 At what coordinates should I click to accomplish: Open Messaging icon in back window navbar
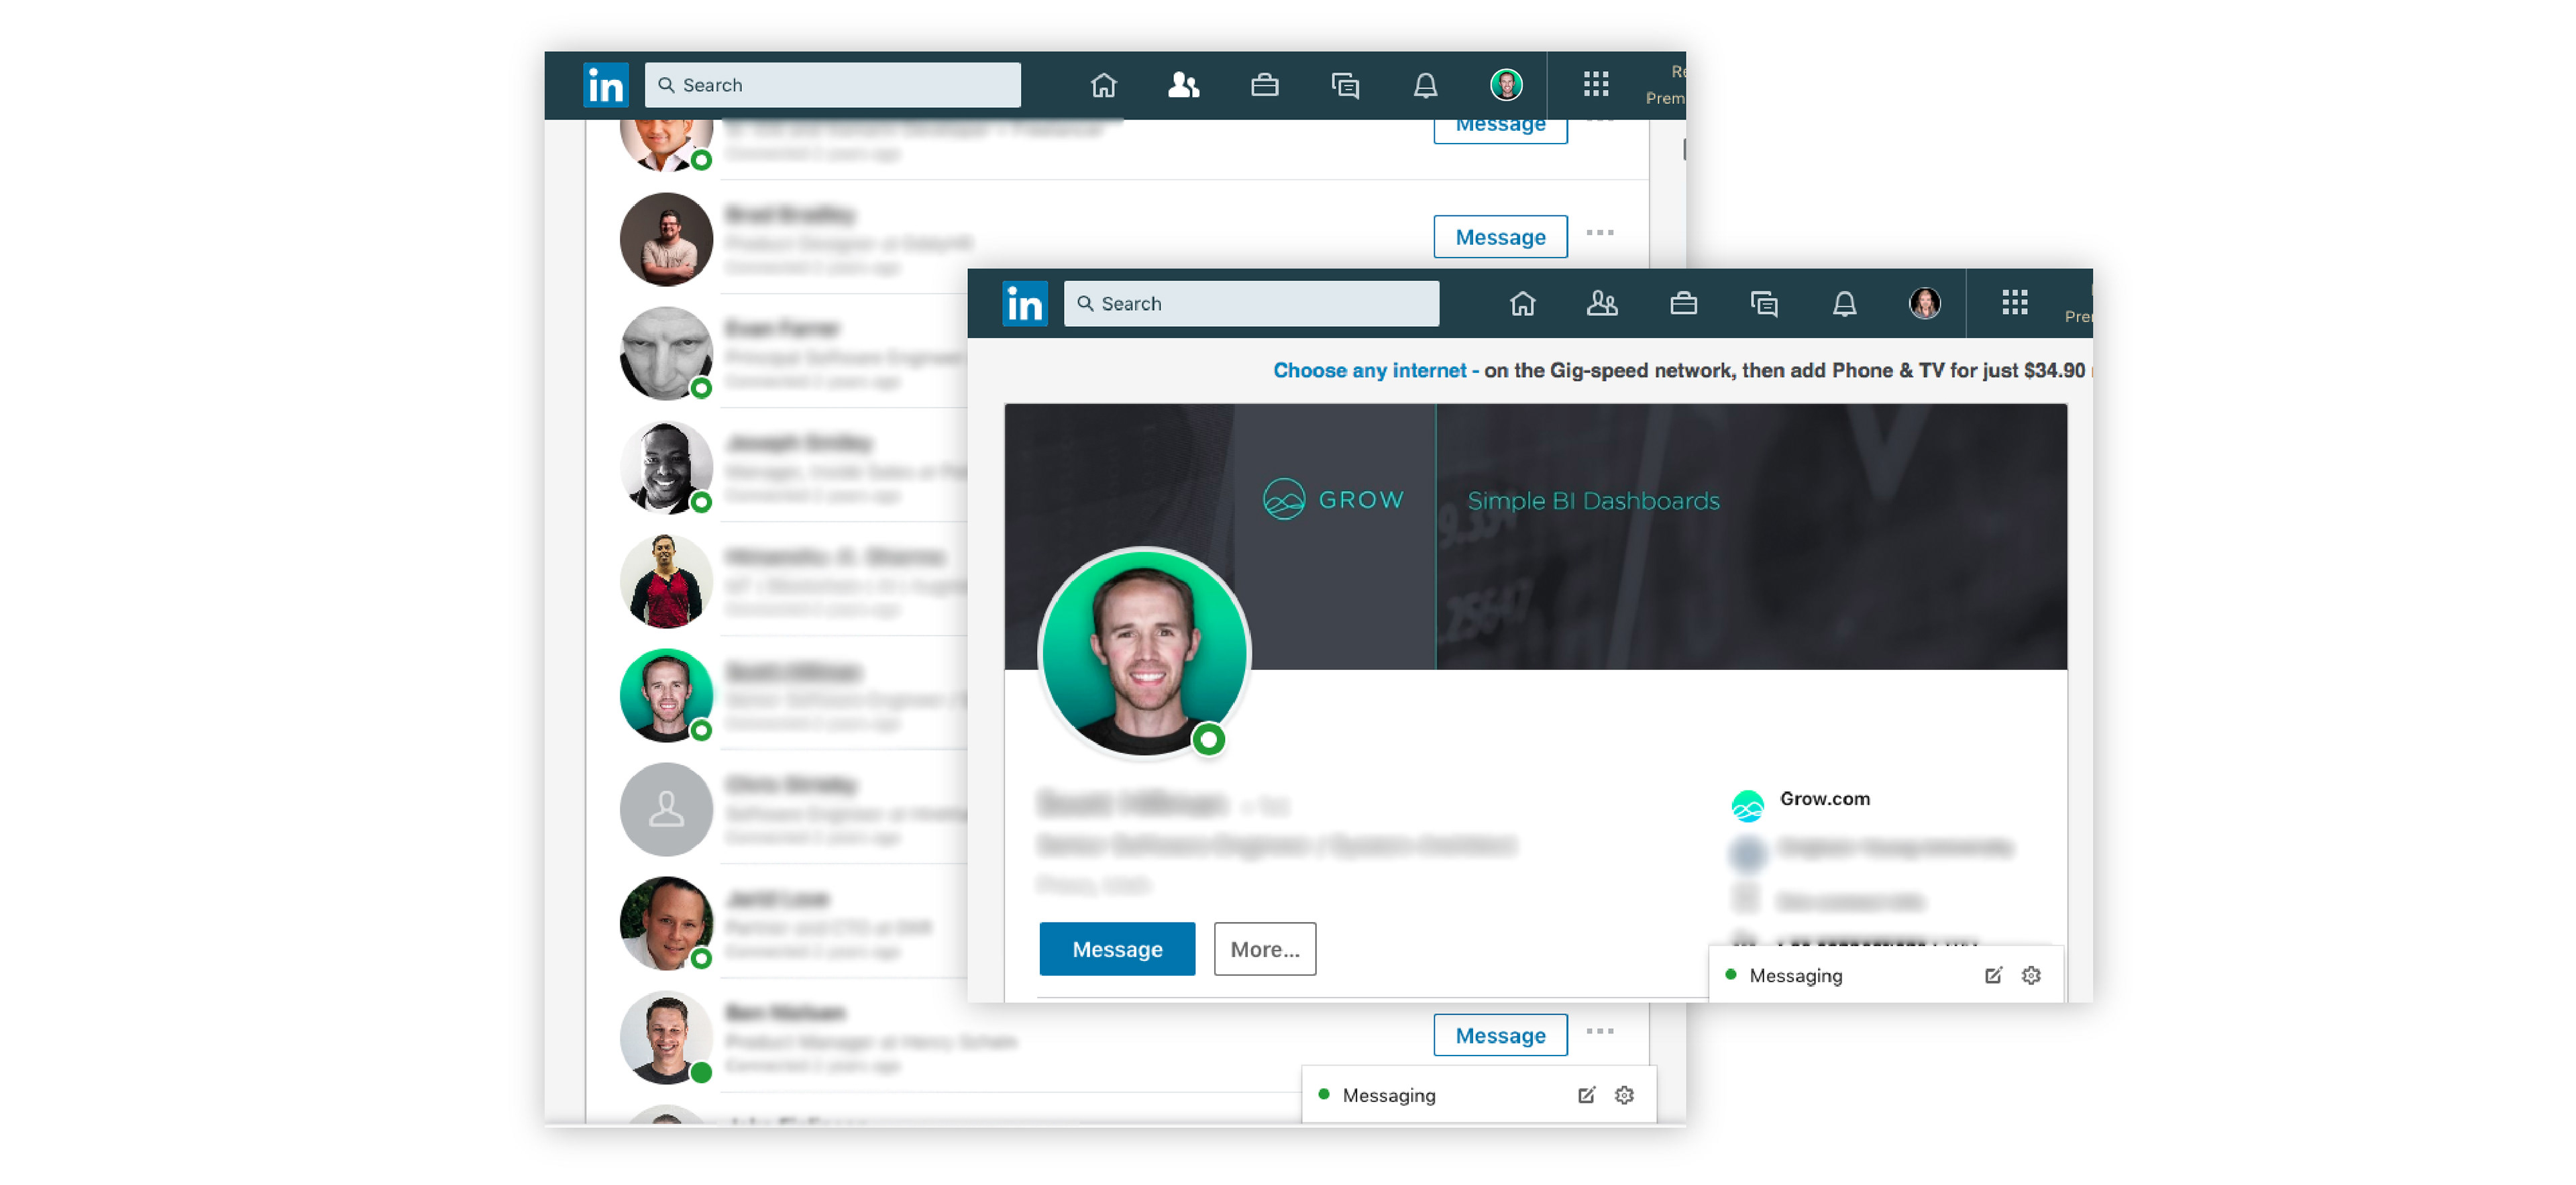coord(1345,85)
